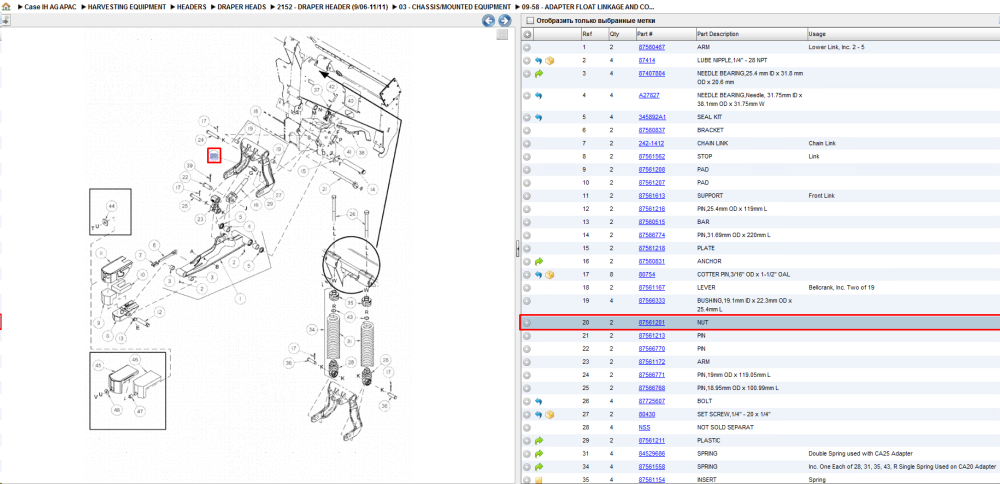Click the add circle on LEVER row
Viewport: 1000px width, 484px height.
click(x=527, y=288)
